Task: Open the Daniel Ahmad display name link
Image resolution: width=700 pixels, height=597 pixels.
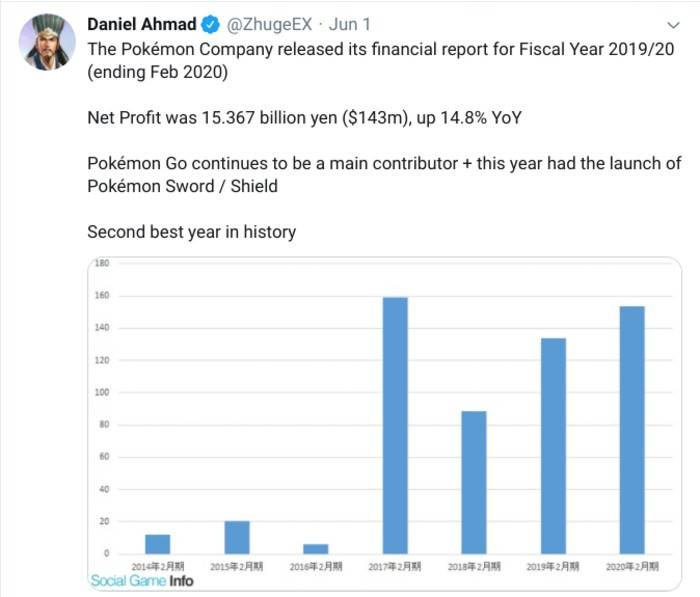Action: click(143, 25)
